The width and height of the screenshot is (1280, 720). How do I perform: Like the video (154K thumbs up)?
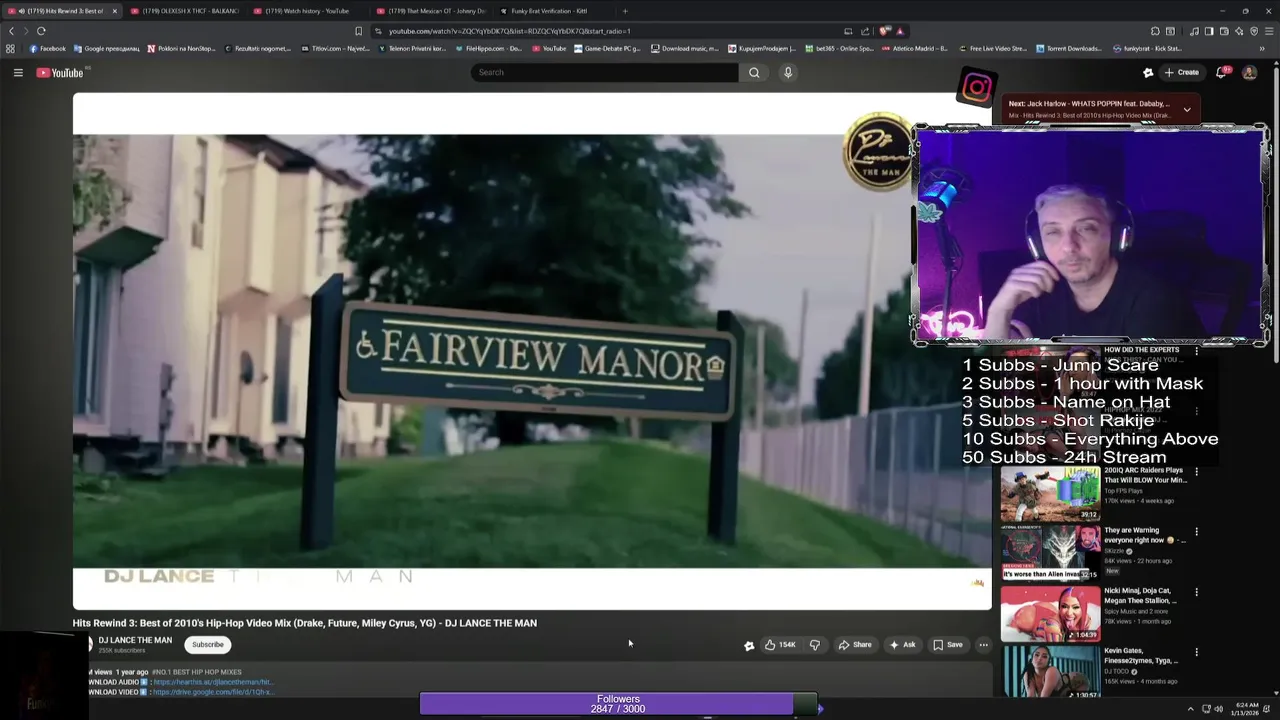(780, 645)
